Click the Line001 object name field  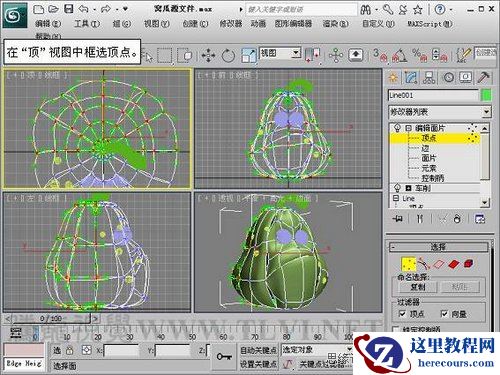433,95
